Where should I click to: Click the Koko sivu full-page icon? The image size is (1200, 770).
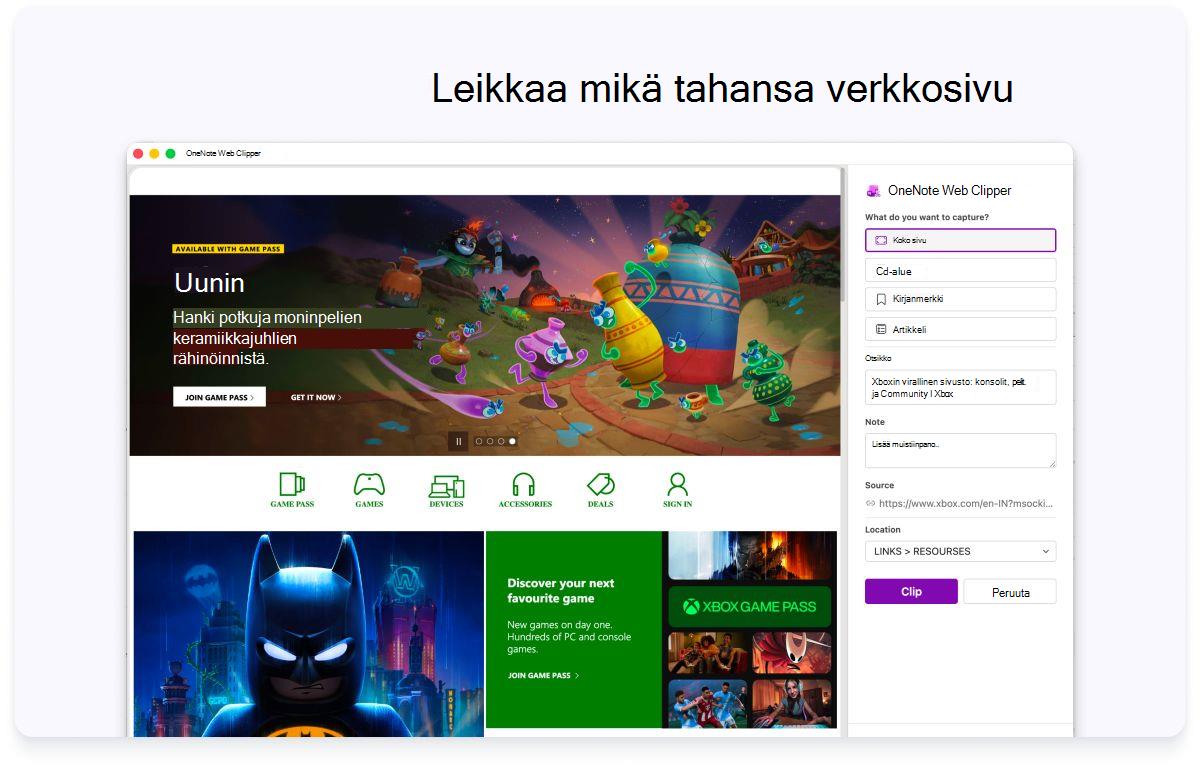point(881,240)
